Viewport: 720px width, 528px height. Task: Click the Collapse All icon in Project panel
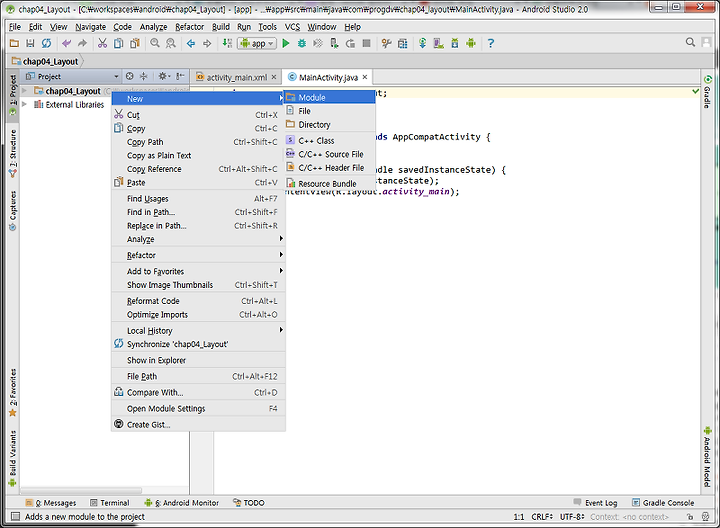(x=144, y=76)
